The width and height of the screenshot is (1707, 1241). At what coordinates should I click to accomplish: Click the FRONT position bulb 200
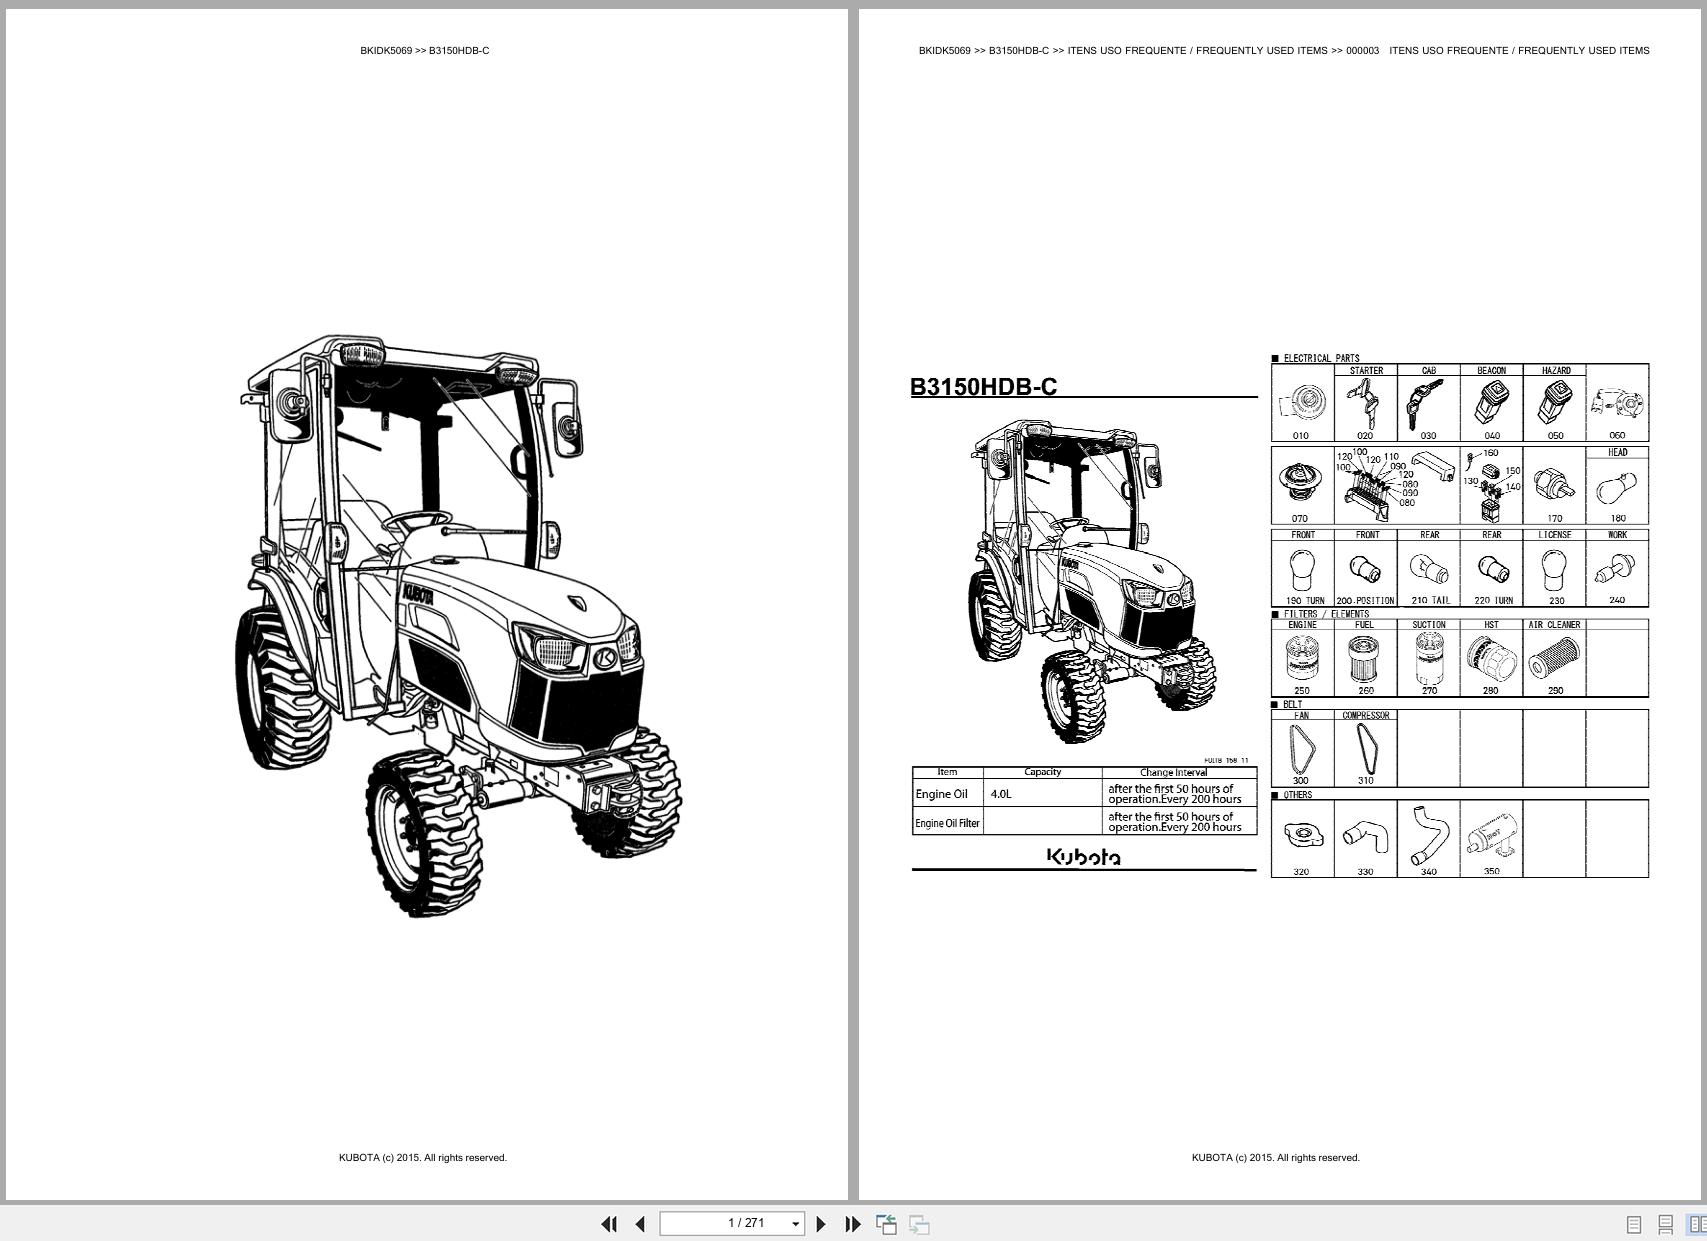coord(1366,568)
